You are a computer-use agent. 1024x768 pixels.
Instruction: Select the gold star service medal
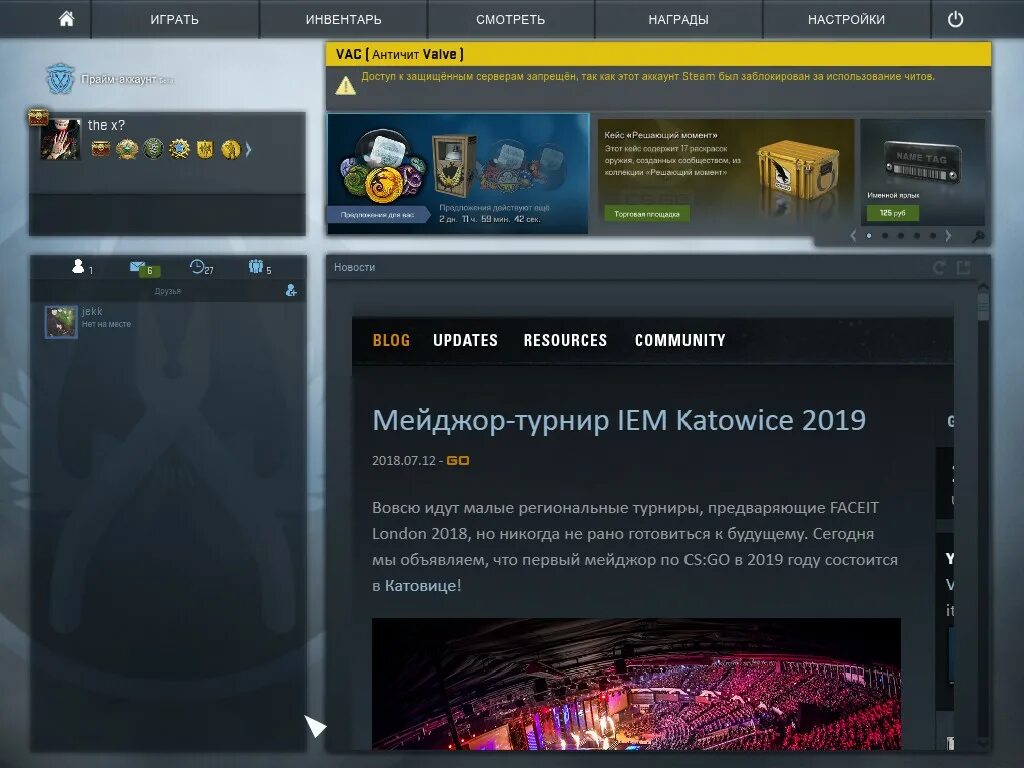point(127,149)
